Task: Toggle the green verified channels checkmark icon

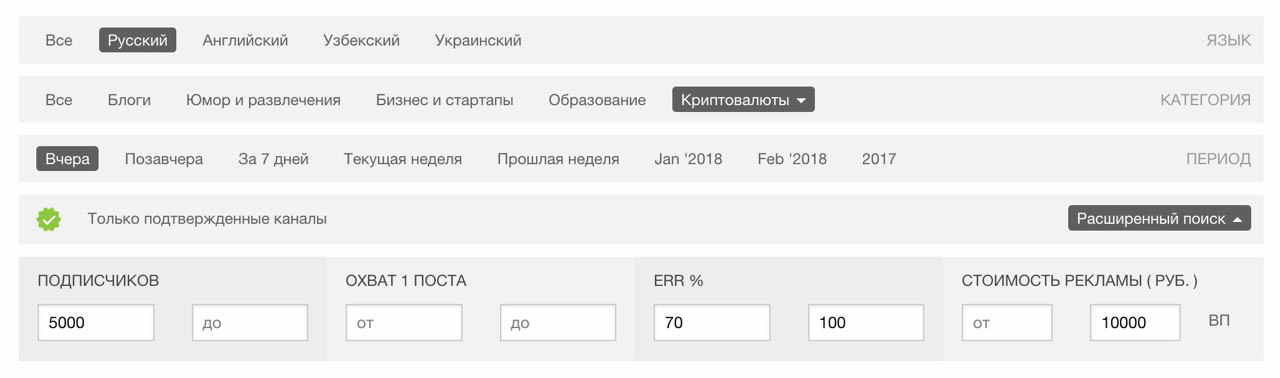Action: [49, 219]
